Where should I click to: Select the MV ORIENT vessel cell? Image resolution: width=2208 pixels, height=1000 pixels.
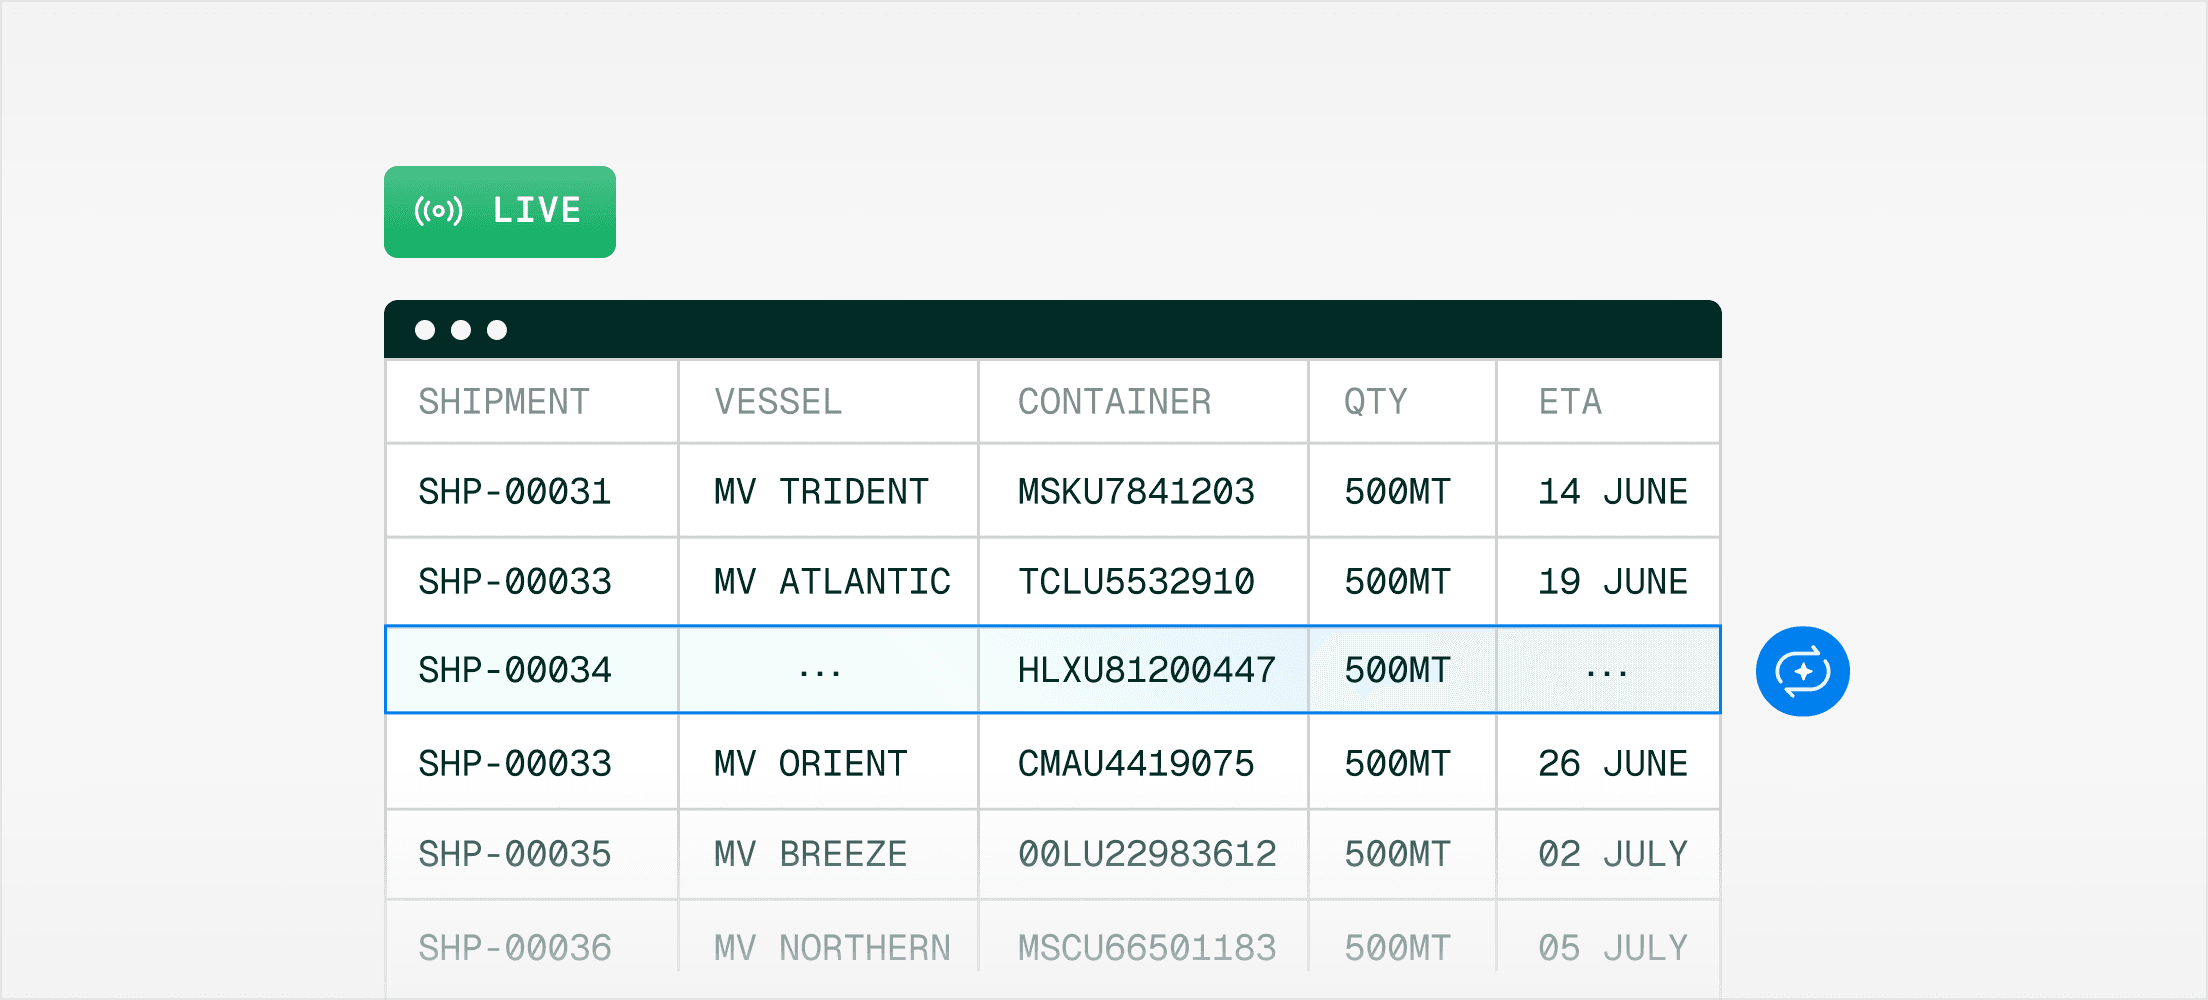pos(828,763)
